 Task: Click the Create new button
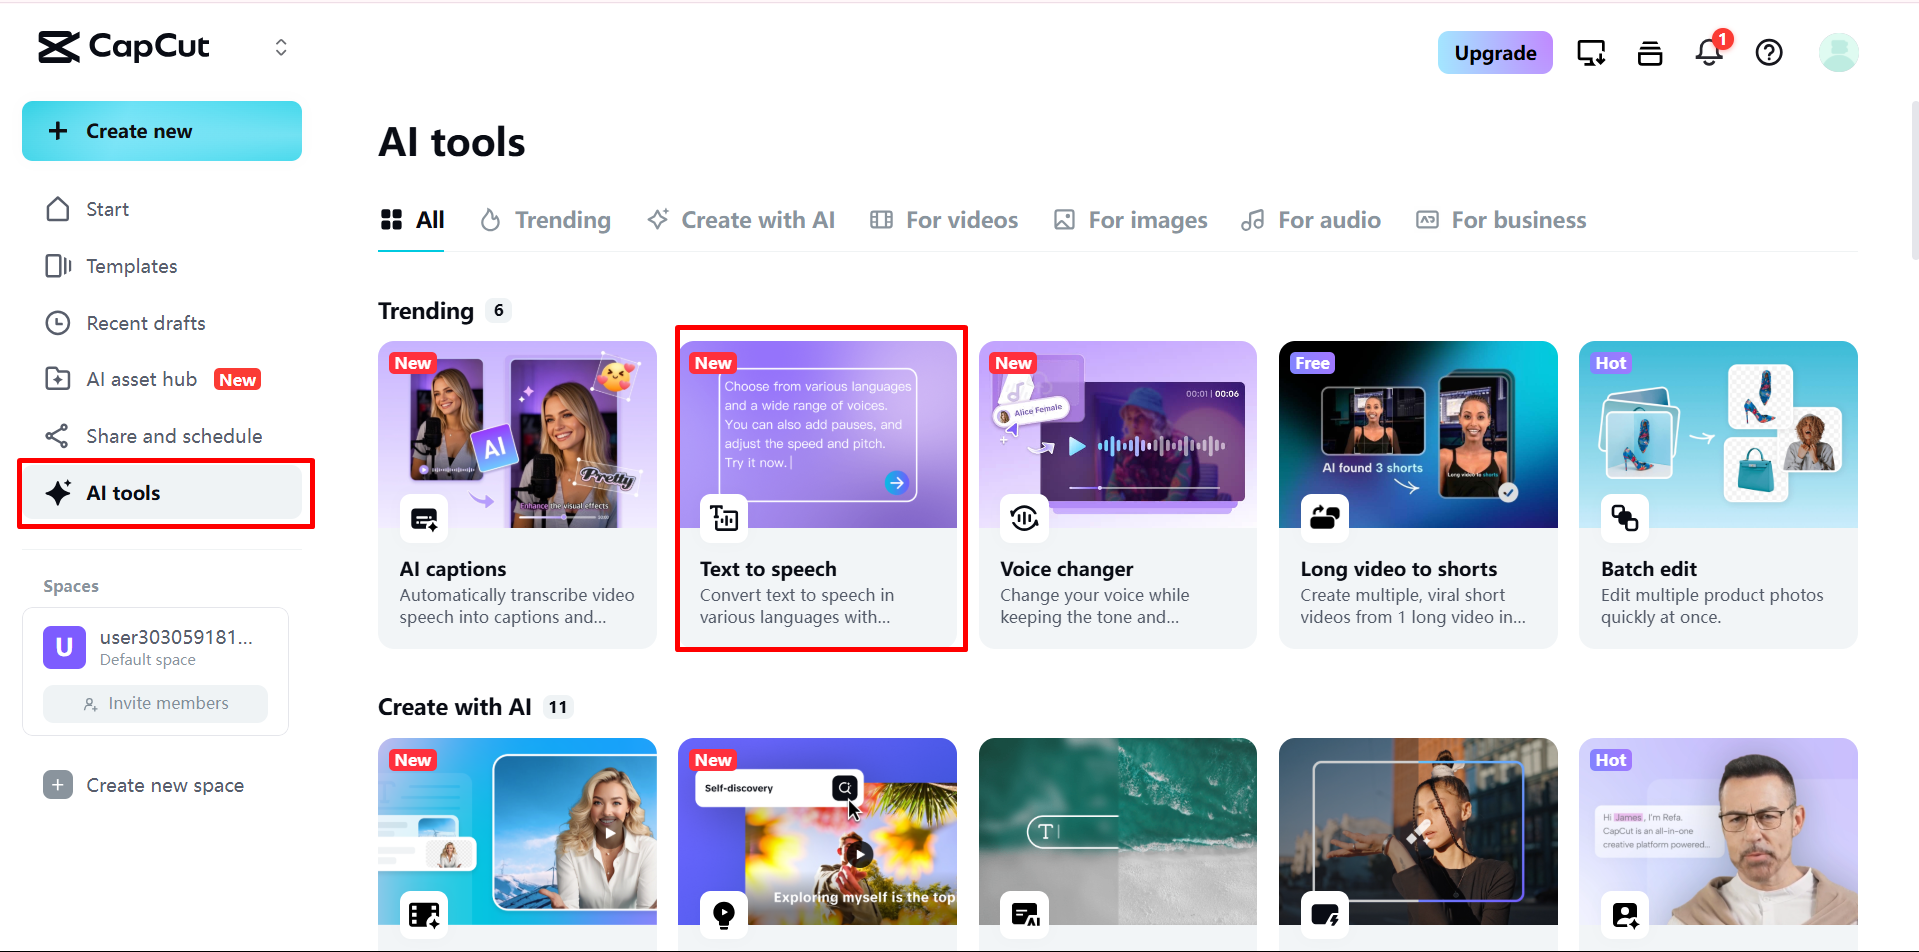click(162, 131)
